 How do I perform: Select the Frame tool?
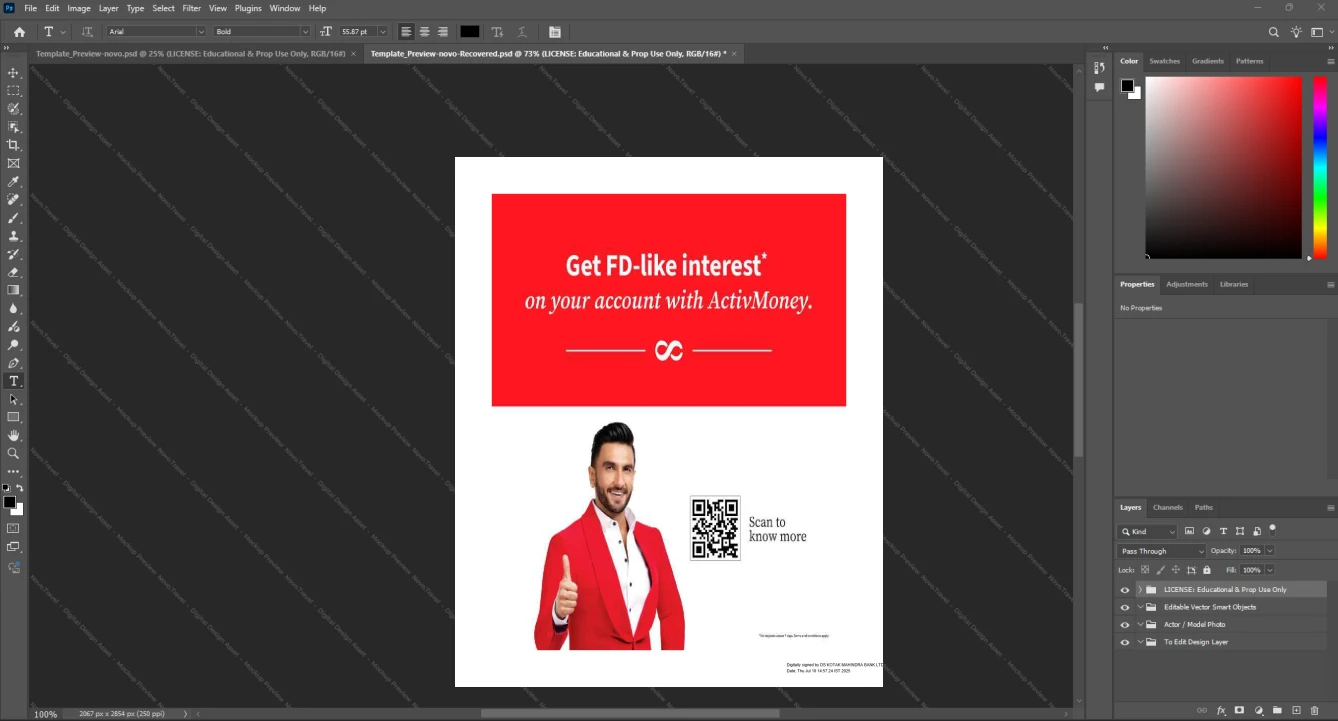click(13, 163)
